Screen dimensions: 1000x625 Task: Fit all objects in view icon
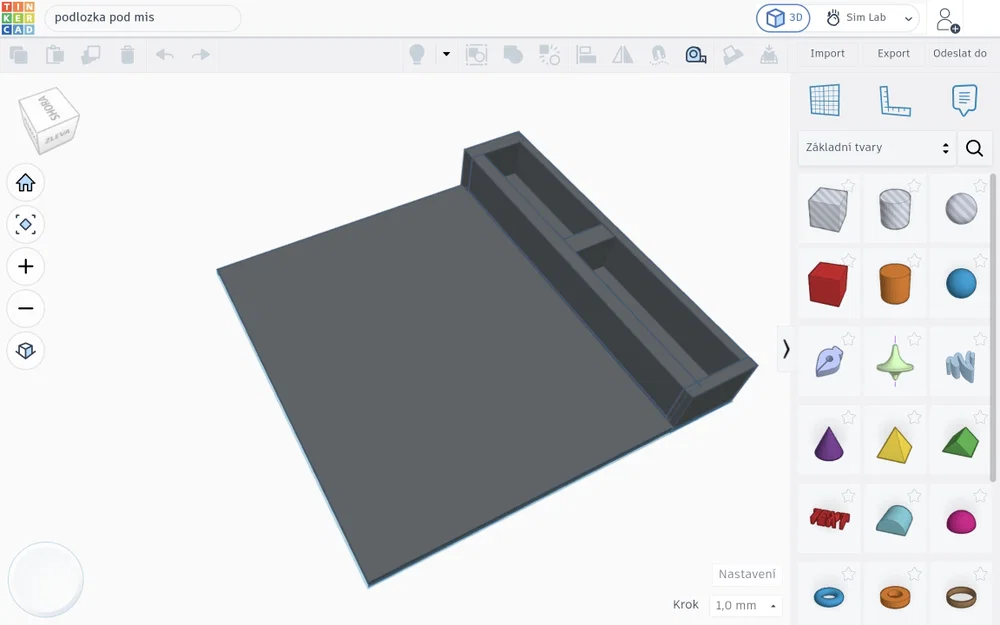pyautogui.click(x=26, y=224)
